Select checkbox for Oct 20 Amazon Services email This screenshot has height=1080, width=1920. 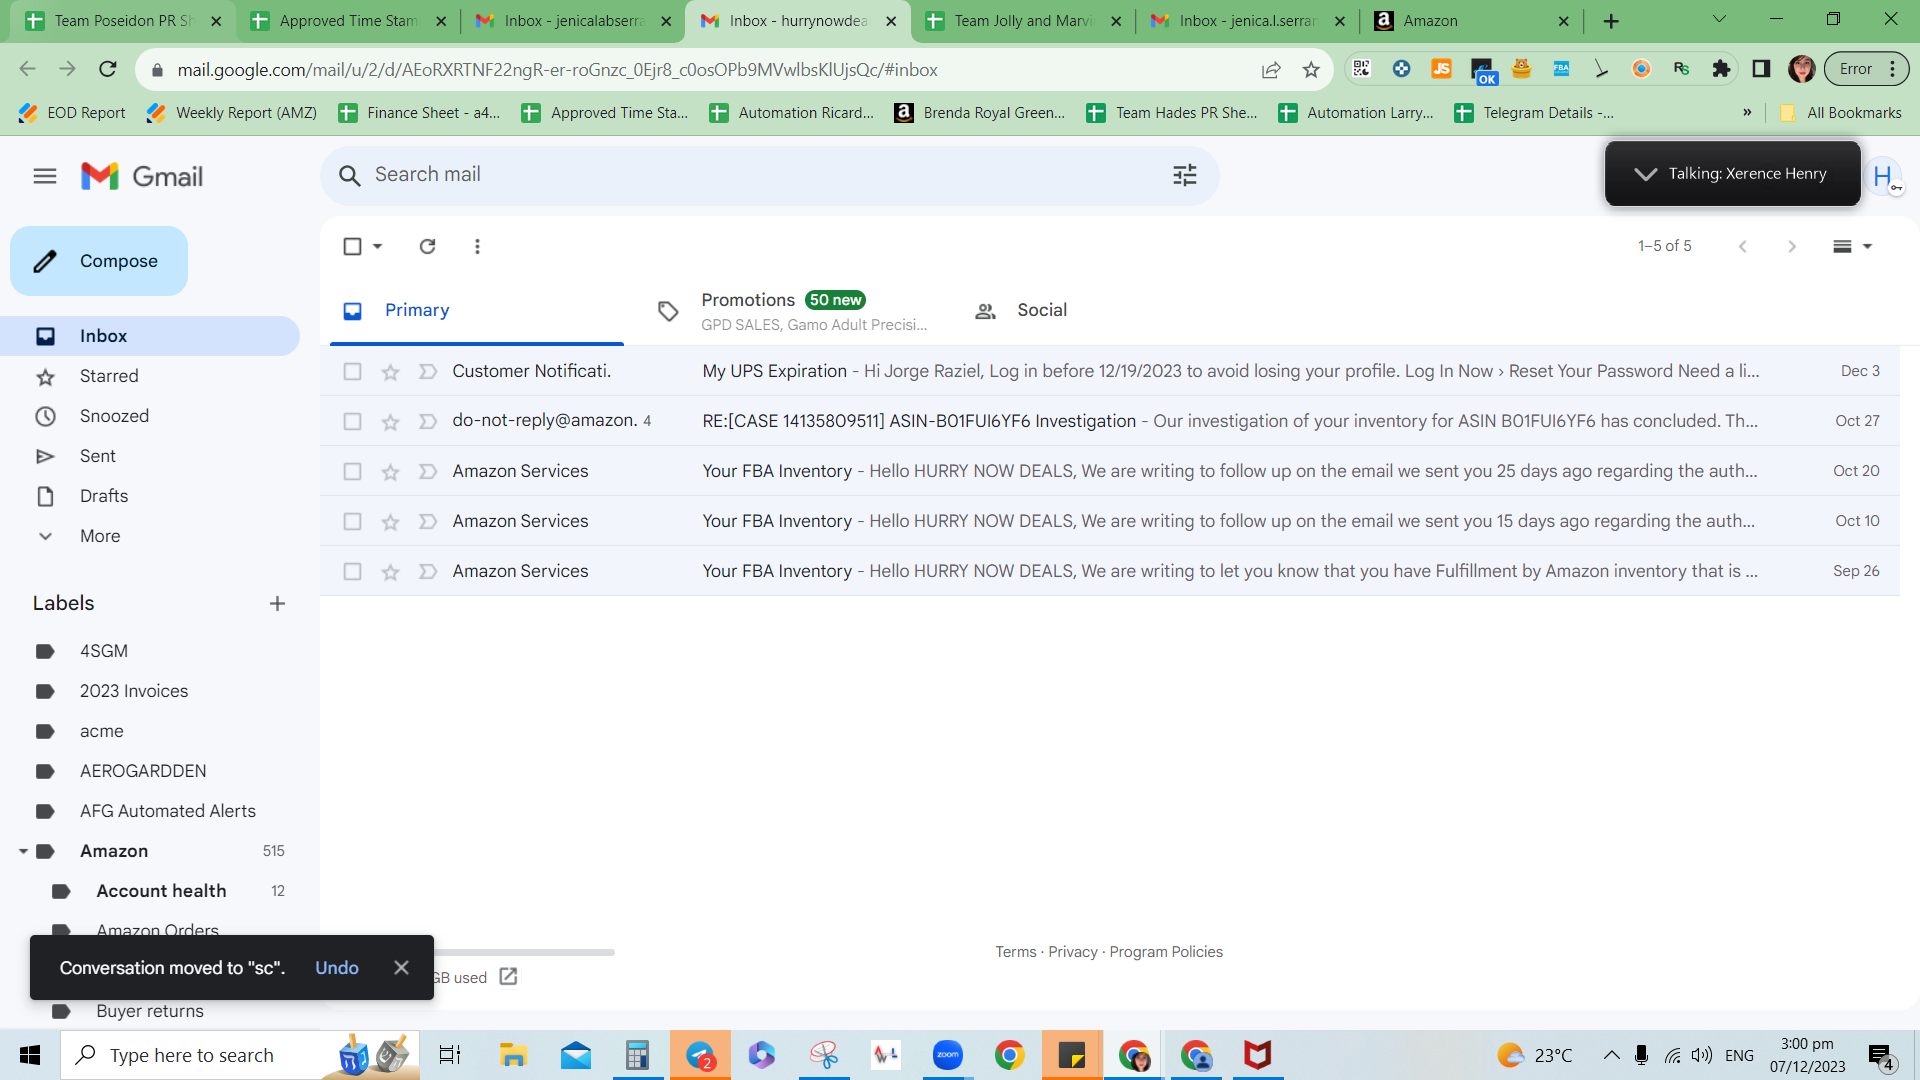[352, 471]
